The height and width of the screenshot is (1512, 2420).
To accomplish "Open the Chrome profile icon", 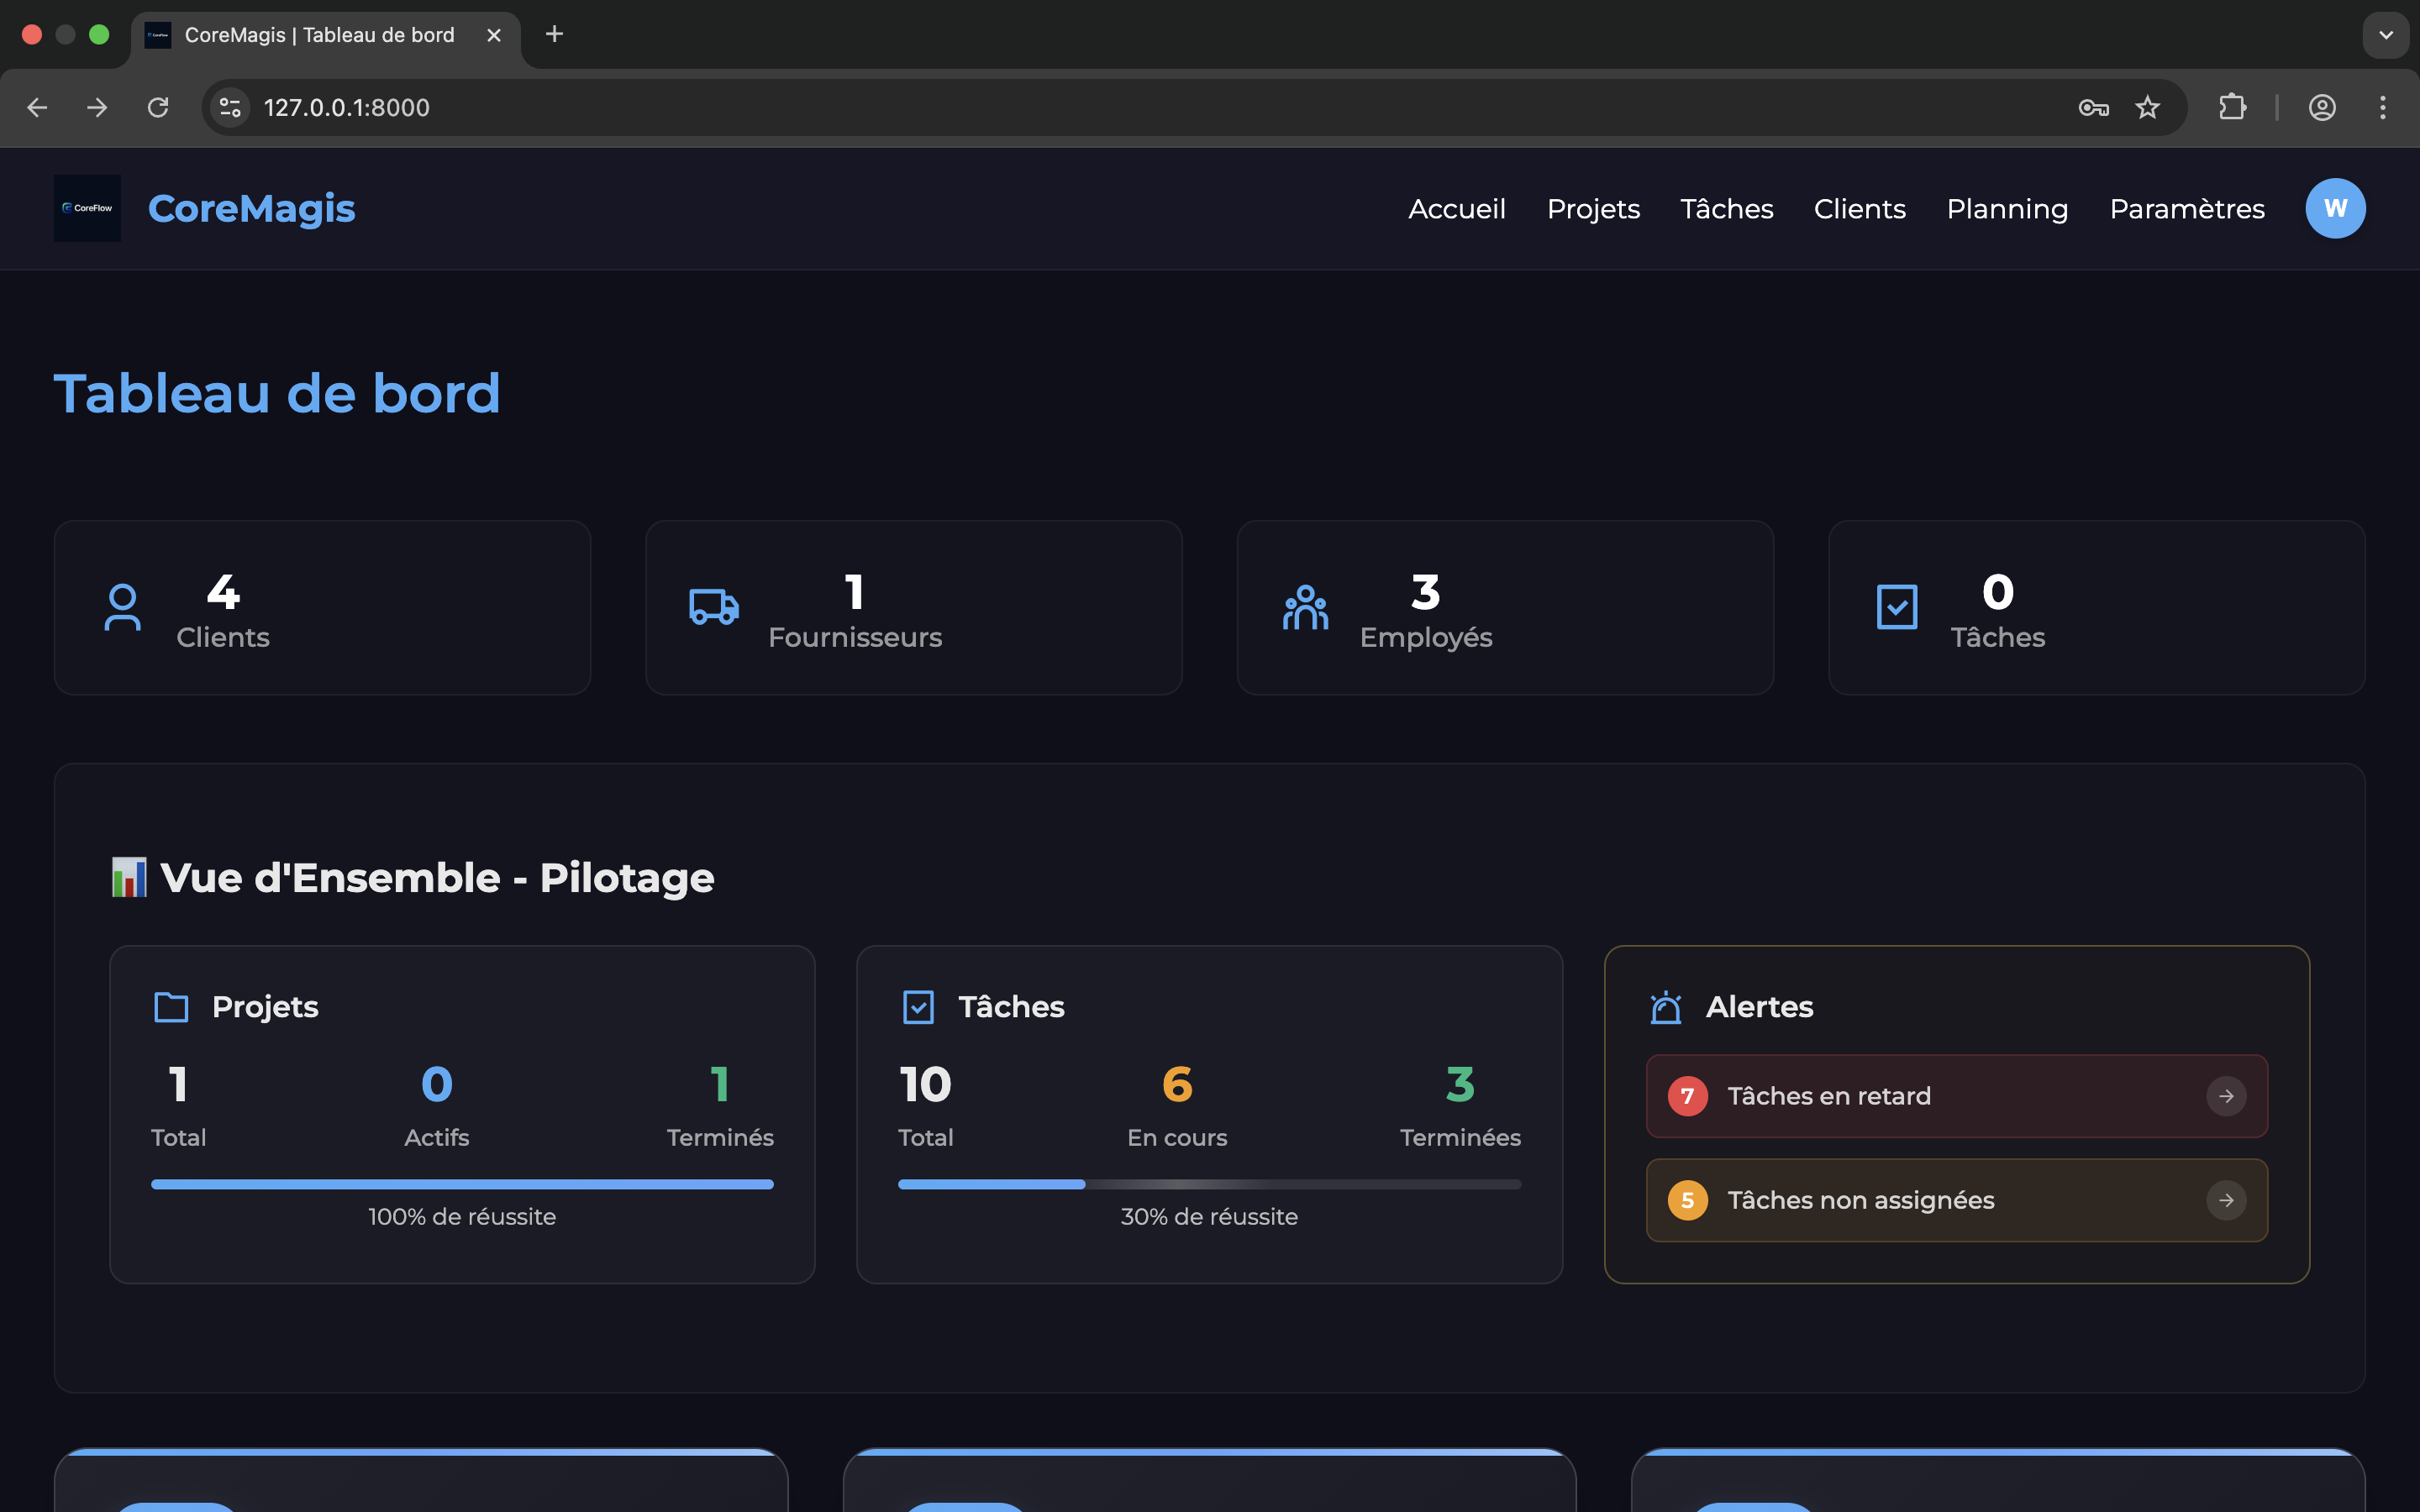I will (2322, 107).
